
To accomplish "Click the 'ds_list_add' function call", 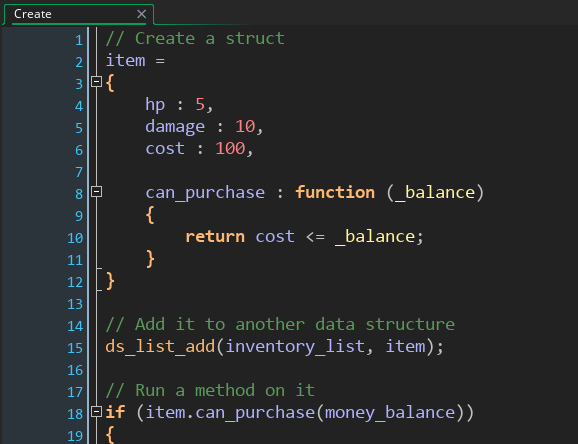I will coord(160,347).
